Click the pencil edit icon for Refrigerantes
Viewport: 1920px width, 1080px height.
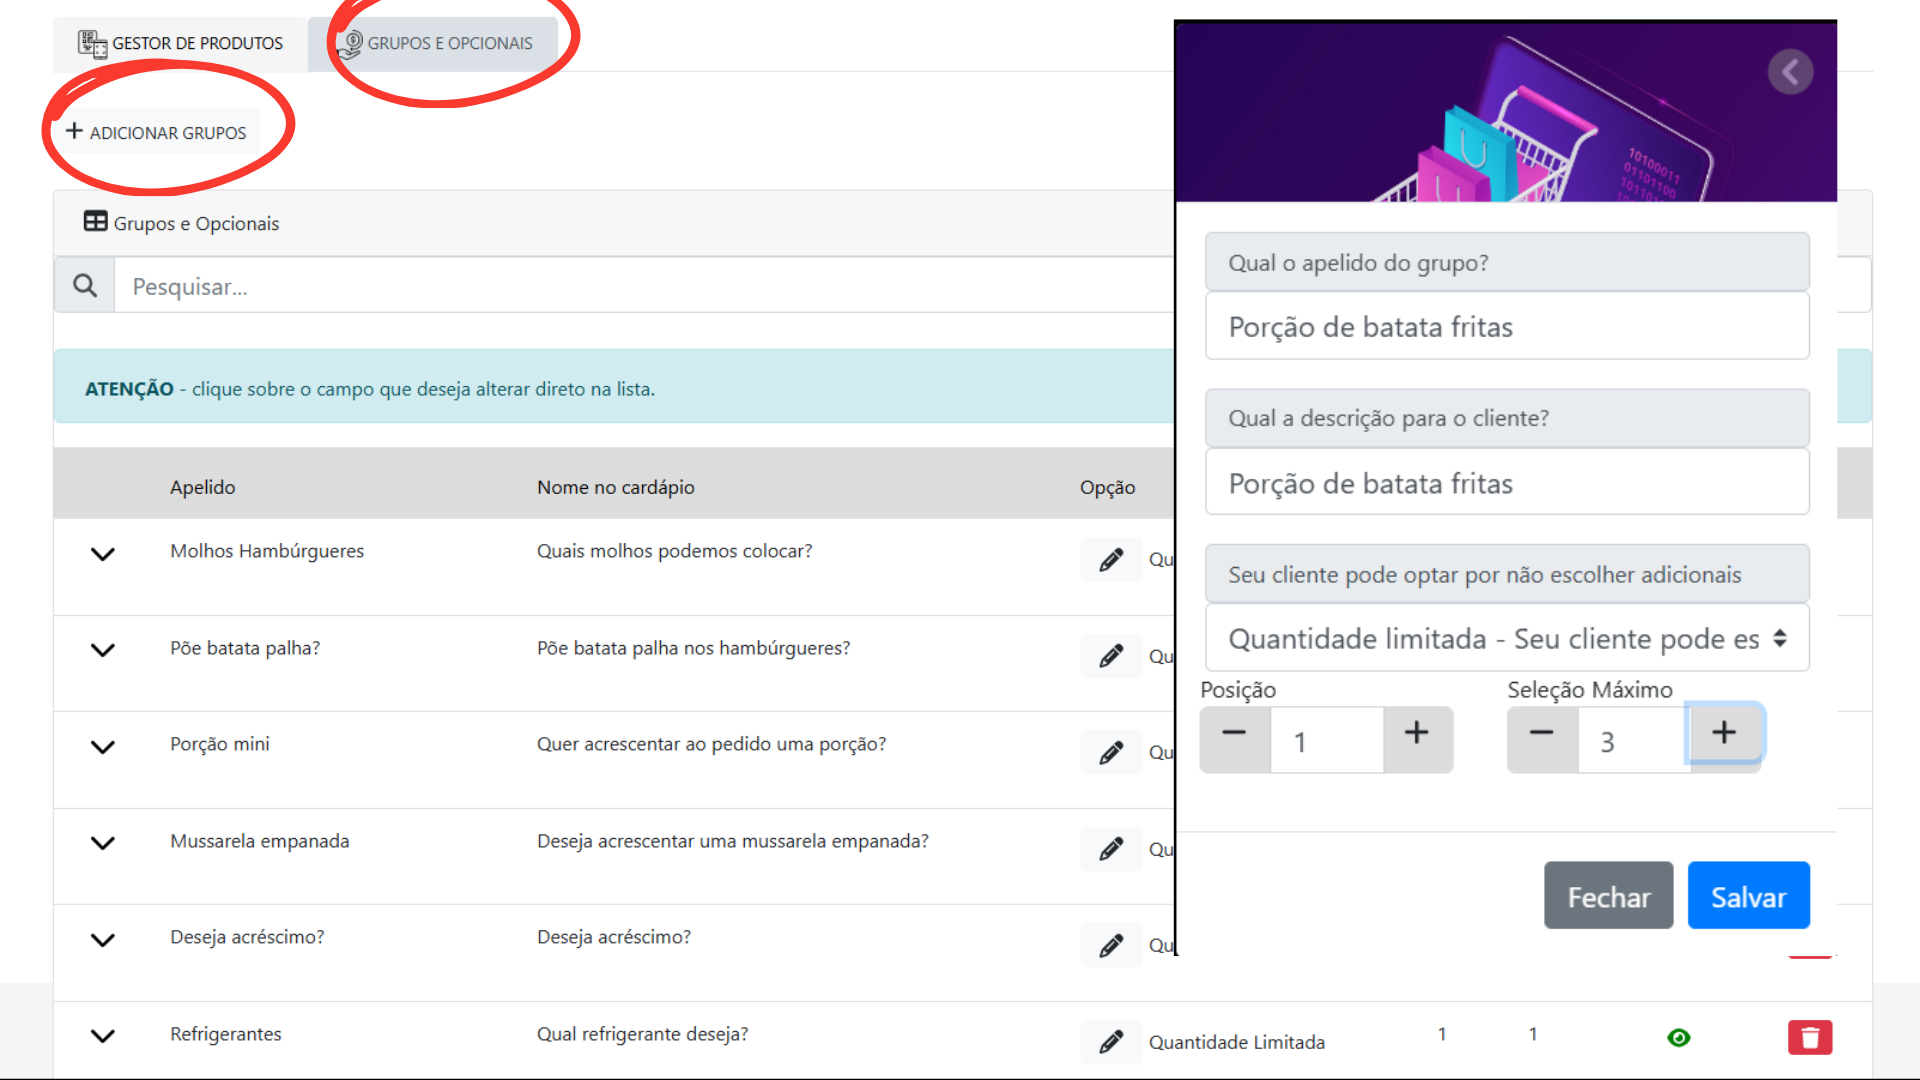pos(1110,1042)
